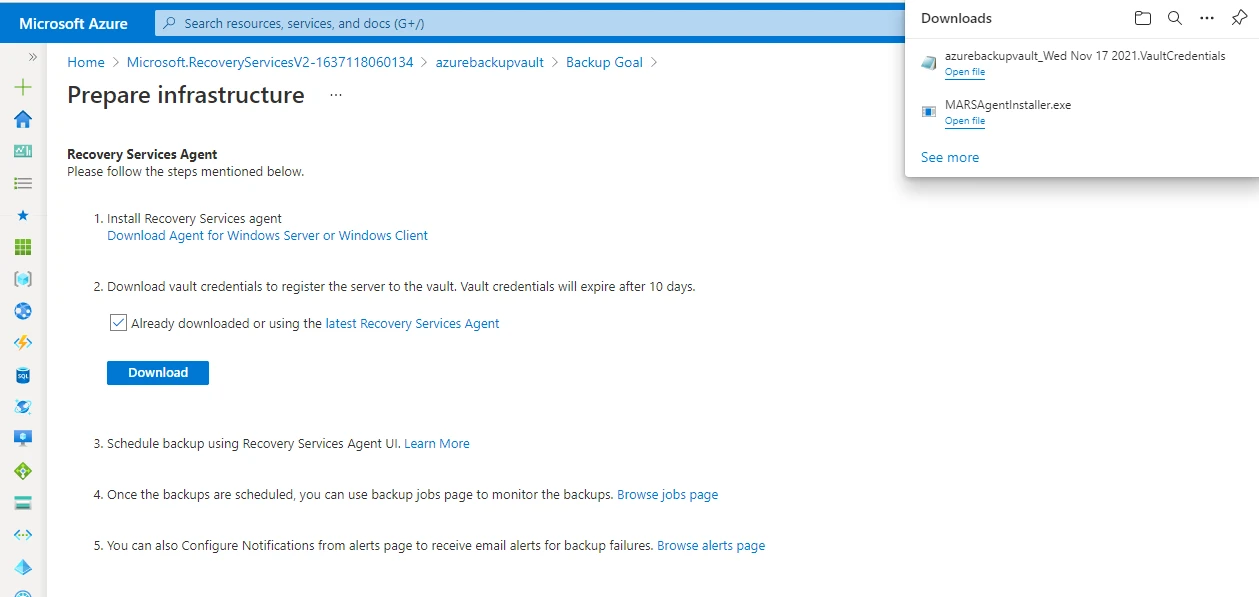Open the downloads folder icon
This screenshot has width=1259, height=597.
coord(1142,17)
